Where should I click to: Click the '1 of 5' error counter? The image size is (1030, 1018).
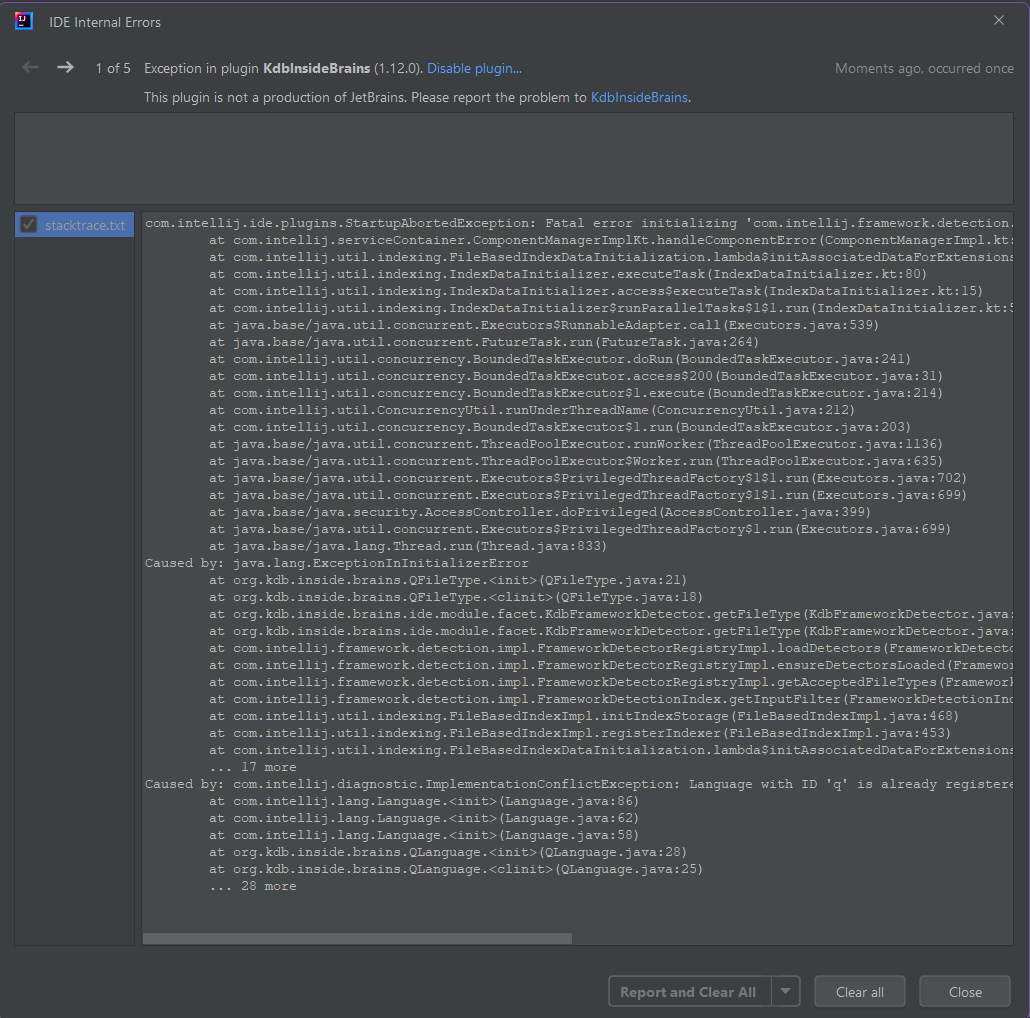click(x=113, y=68)
